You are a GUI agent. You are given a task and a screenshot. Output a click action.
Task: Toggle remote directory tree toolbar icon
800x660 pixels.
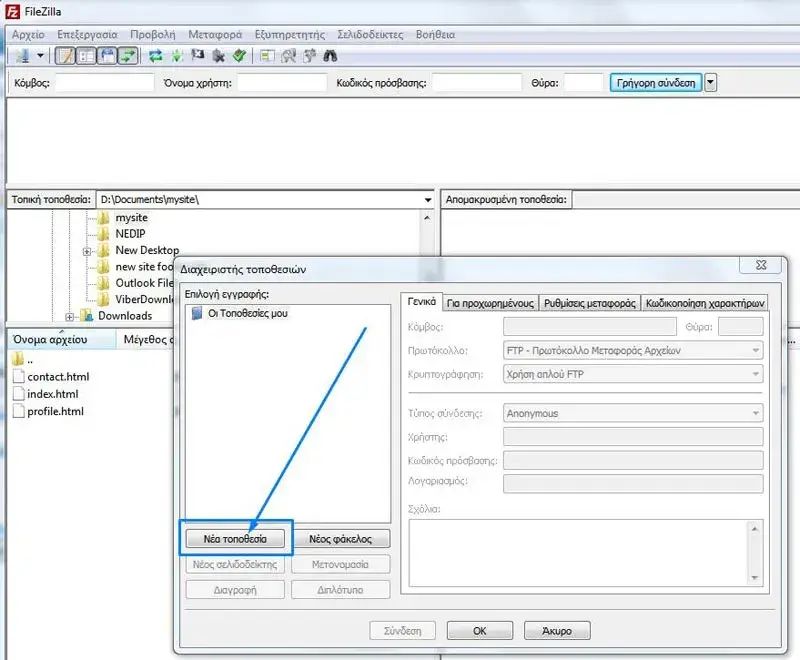click(107, 56)
